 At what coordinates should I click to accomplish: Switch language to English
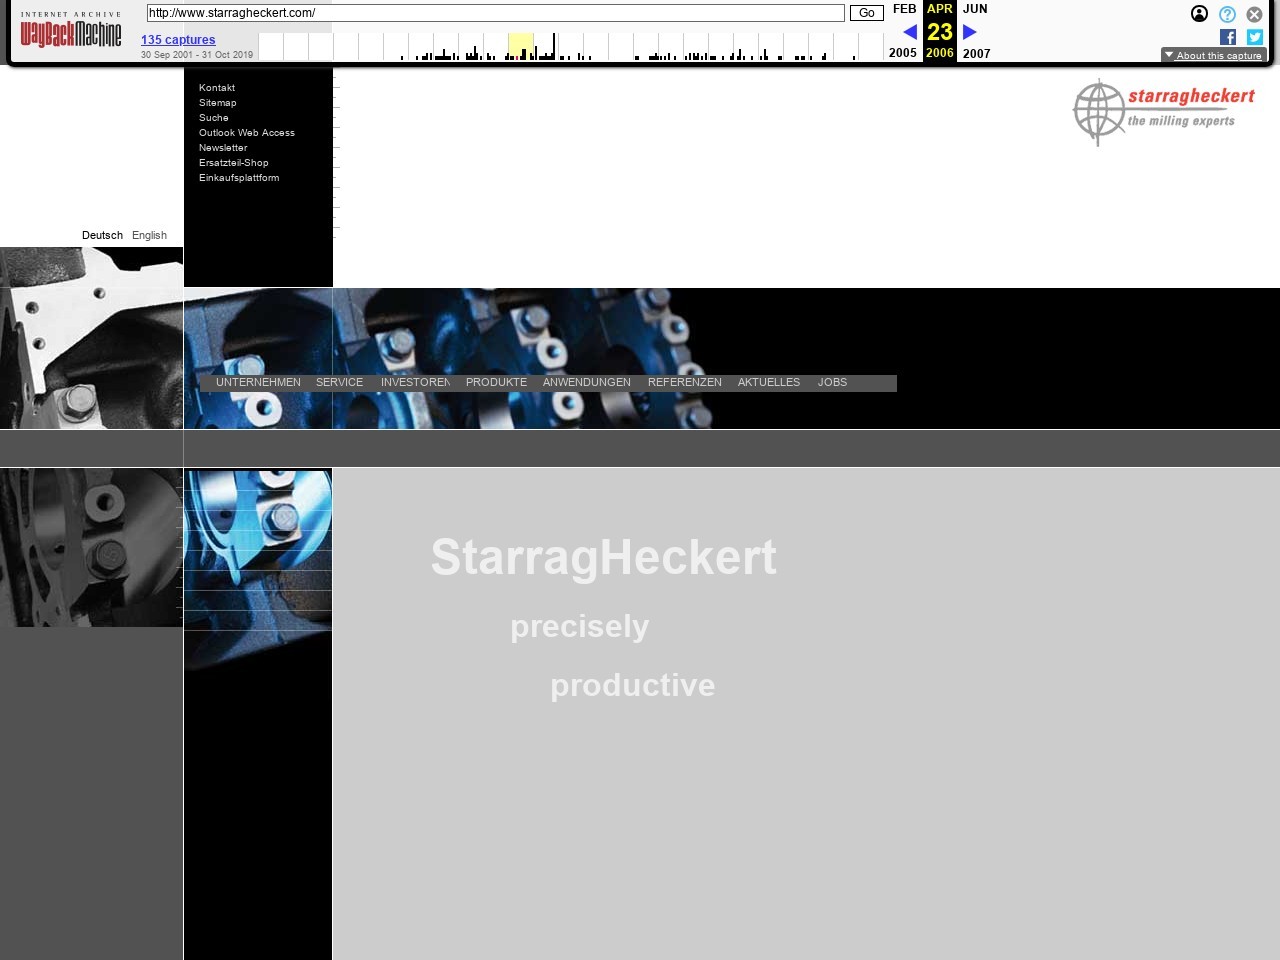(x=149, y=236)
